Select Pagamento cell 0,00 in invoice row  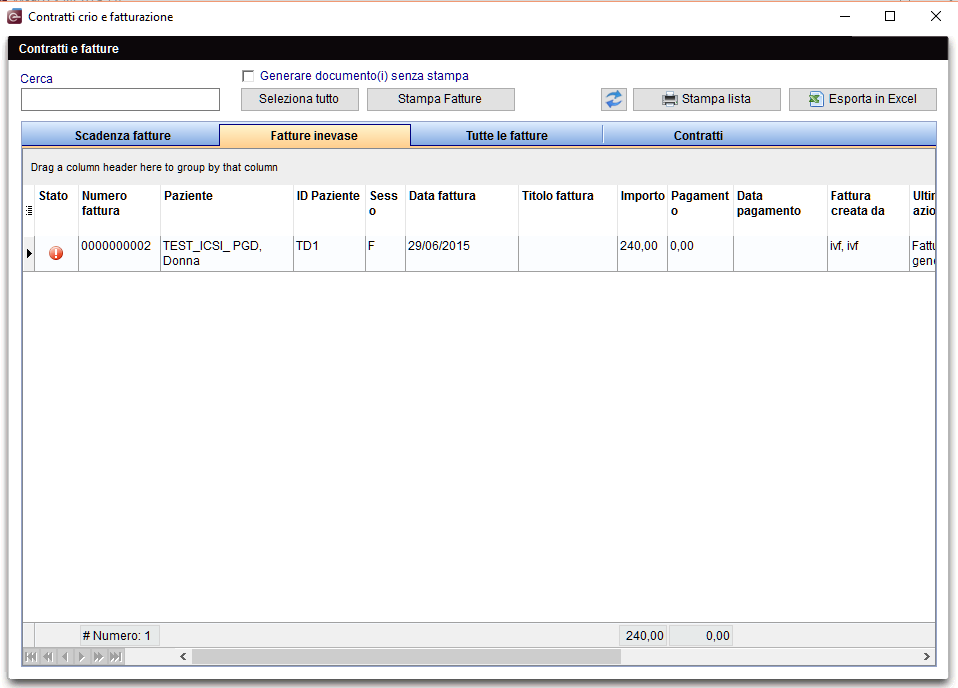700,253
